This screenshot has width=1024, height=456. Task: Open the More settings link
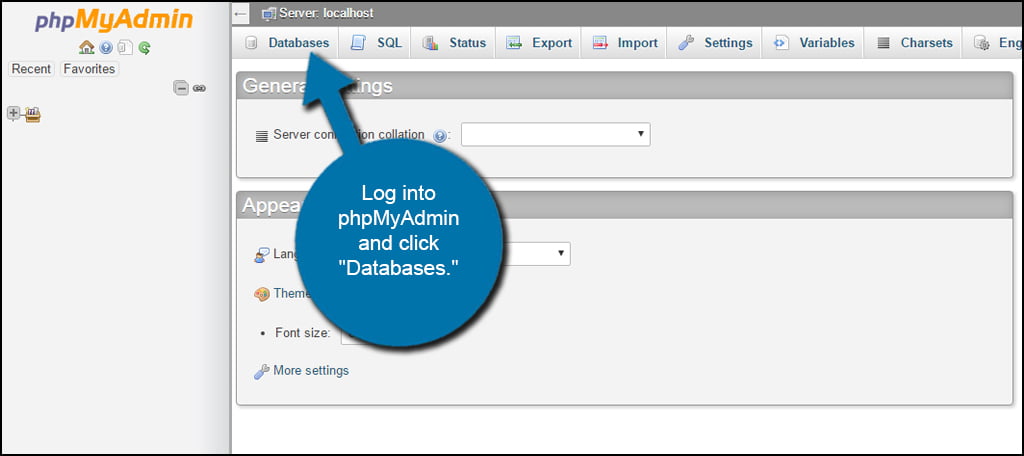[x=311, y=370]
